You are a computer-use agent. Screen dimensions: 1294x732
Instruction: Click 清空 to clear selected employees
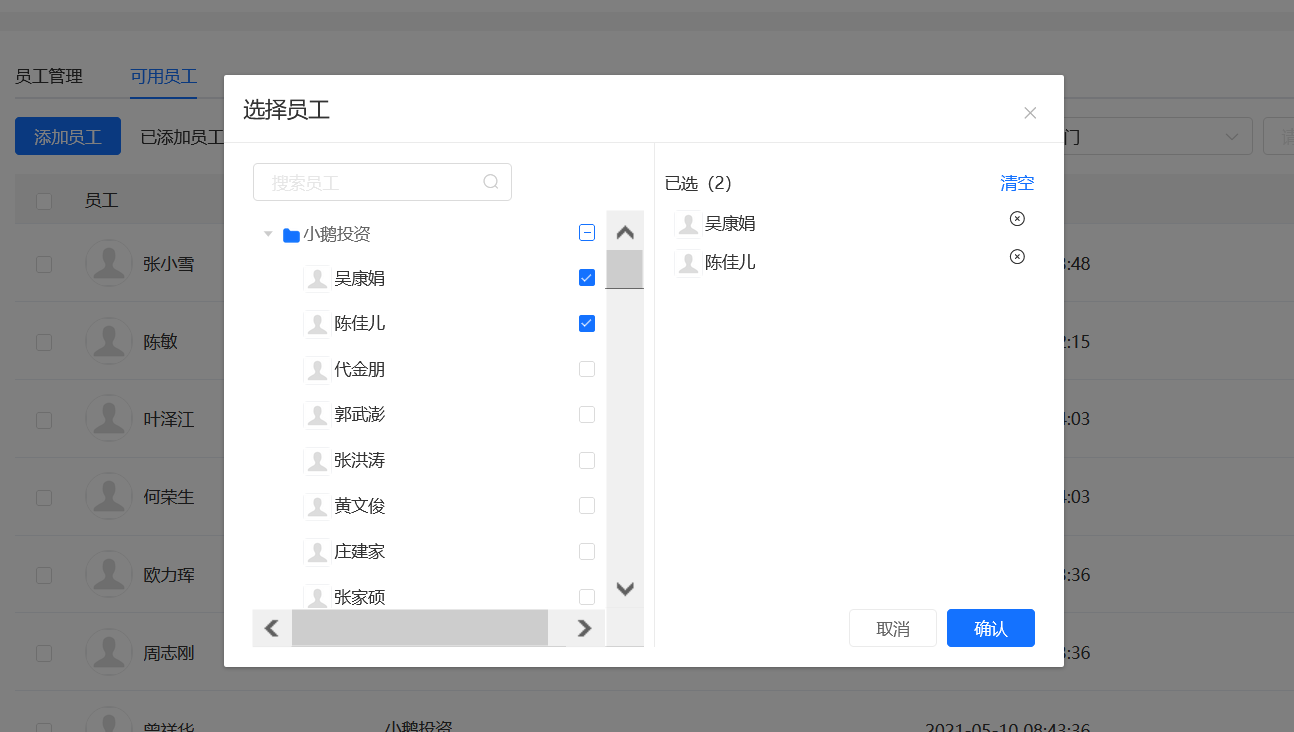(1018, 183)
